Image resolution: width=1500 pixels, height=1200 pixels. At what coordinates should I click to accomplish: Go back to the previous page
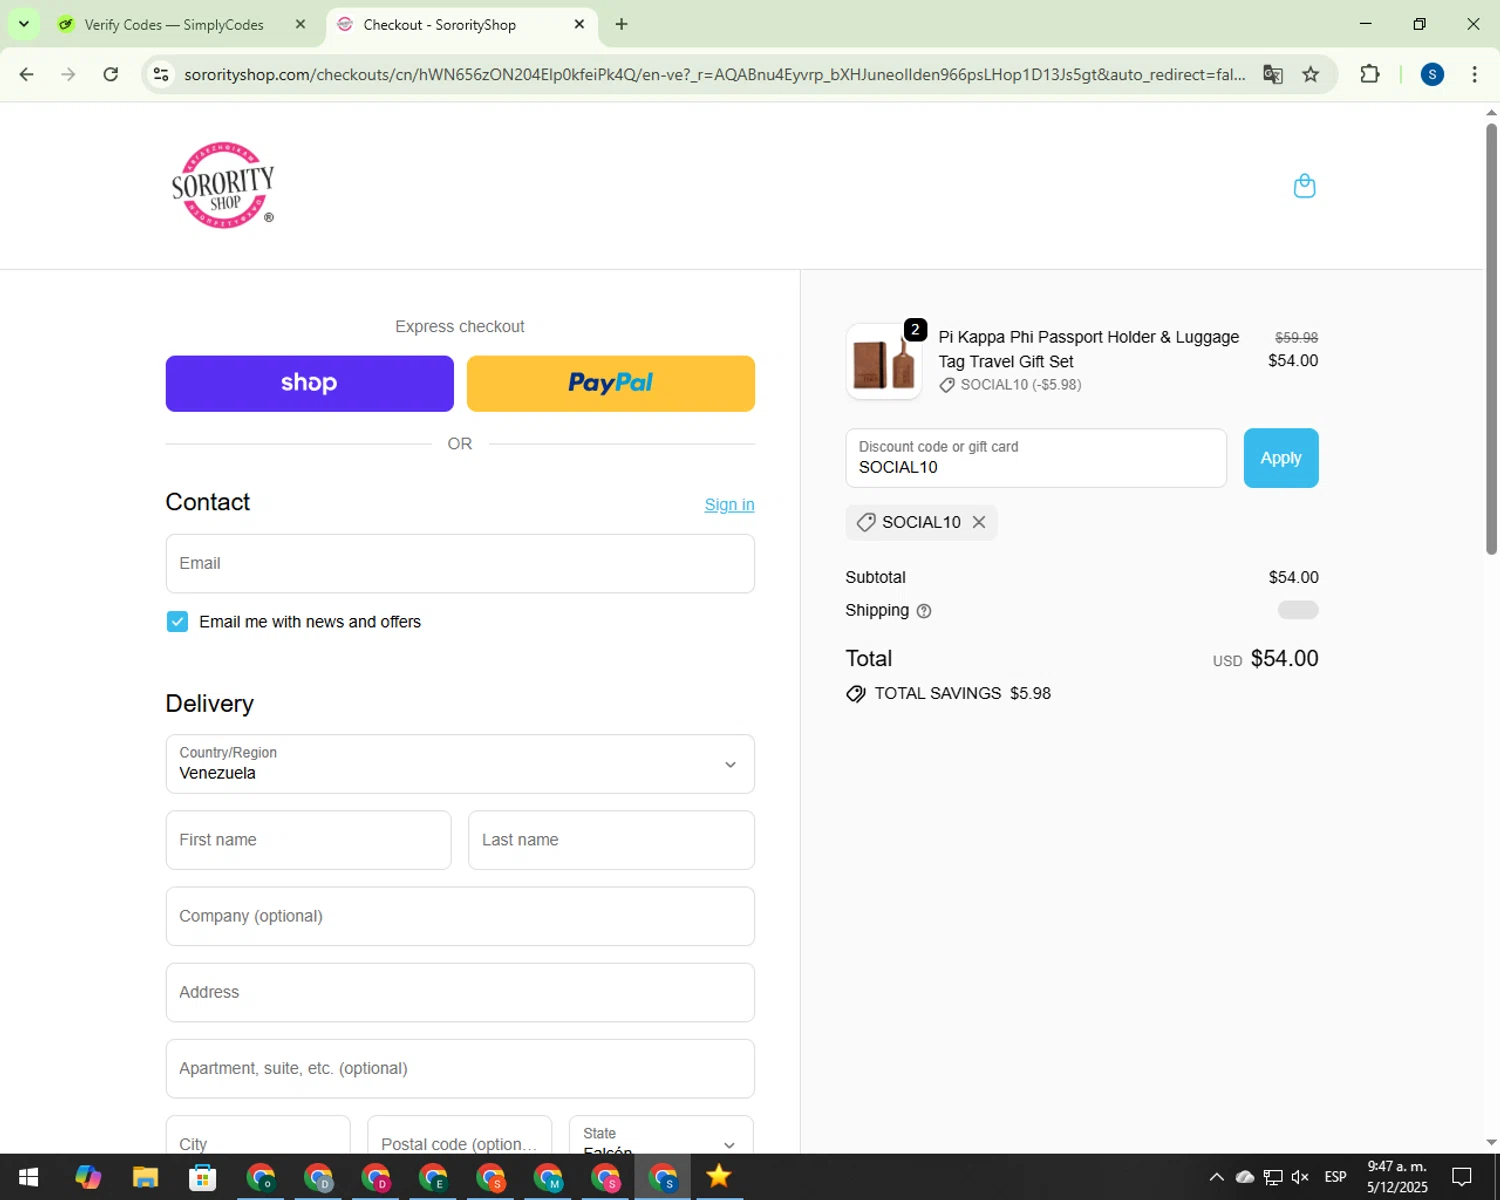[x=27, y=74]
